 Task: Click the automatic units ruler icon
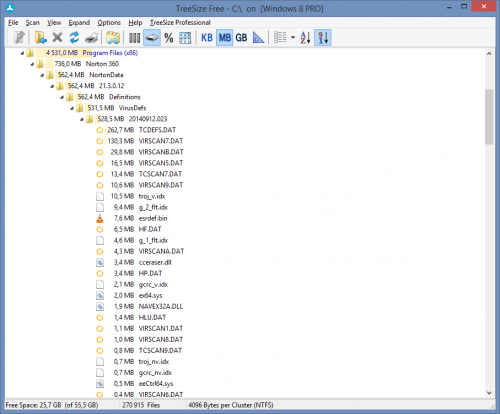[258, 38]
